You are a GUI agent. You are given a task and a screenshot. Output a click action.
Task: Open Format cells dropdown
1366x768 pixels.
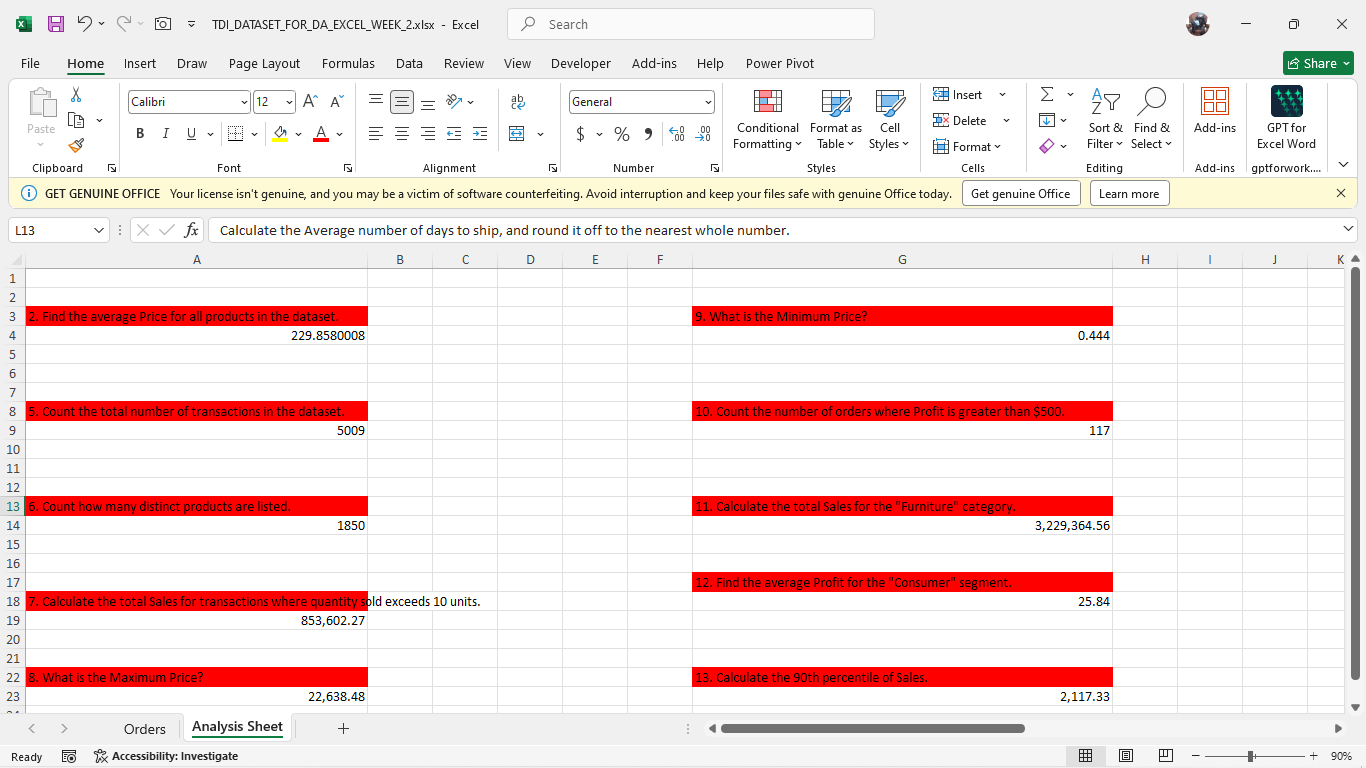(x=969, y=147)
